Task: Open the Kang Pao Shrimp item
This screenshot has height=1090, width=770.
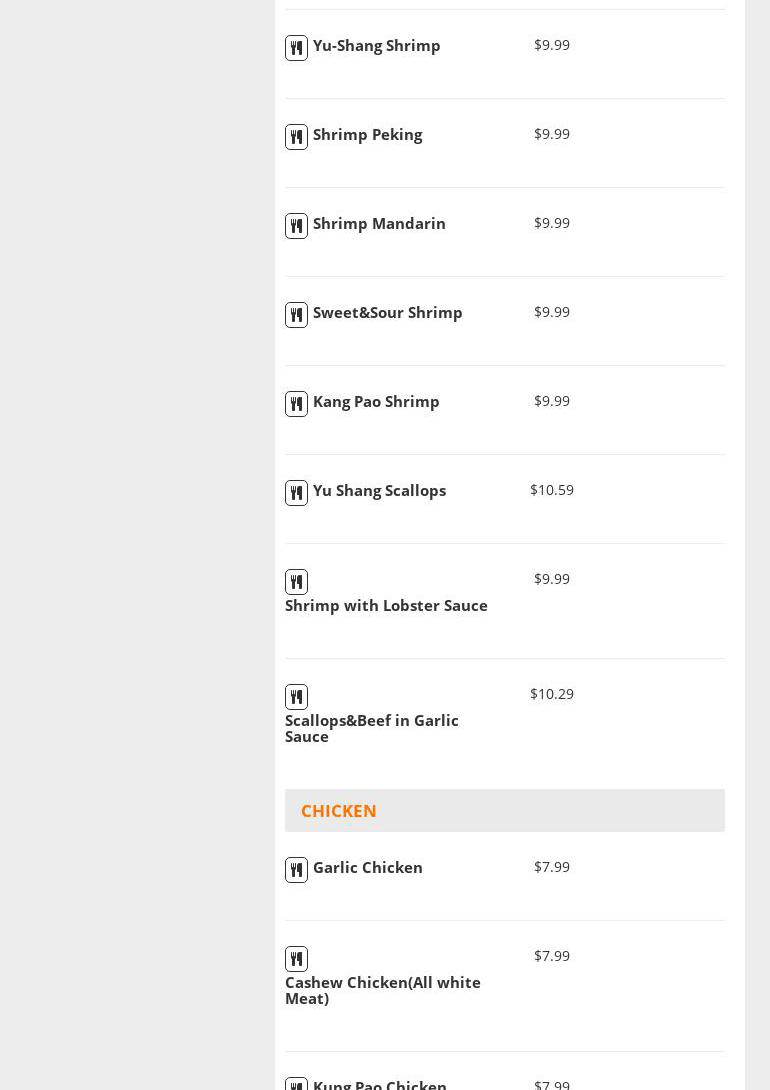Action: click(x=376, y=402)
